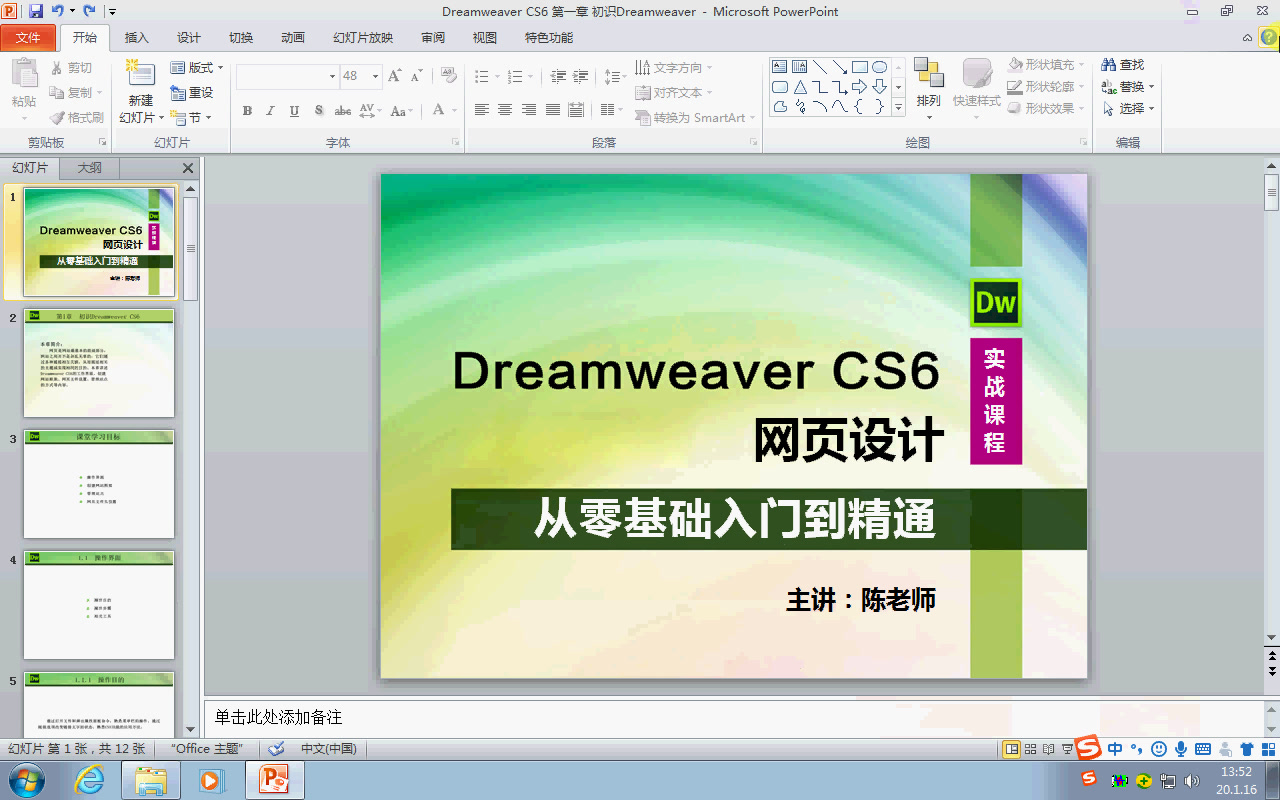1280x800 pixels.
Task: Open Internet Explorer from taskbar
Action: click(x=90, y=780)
